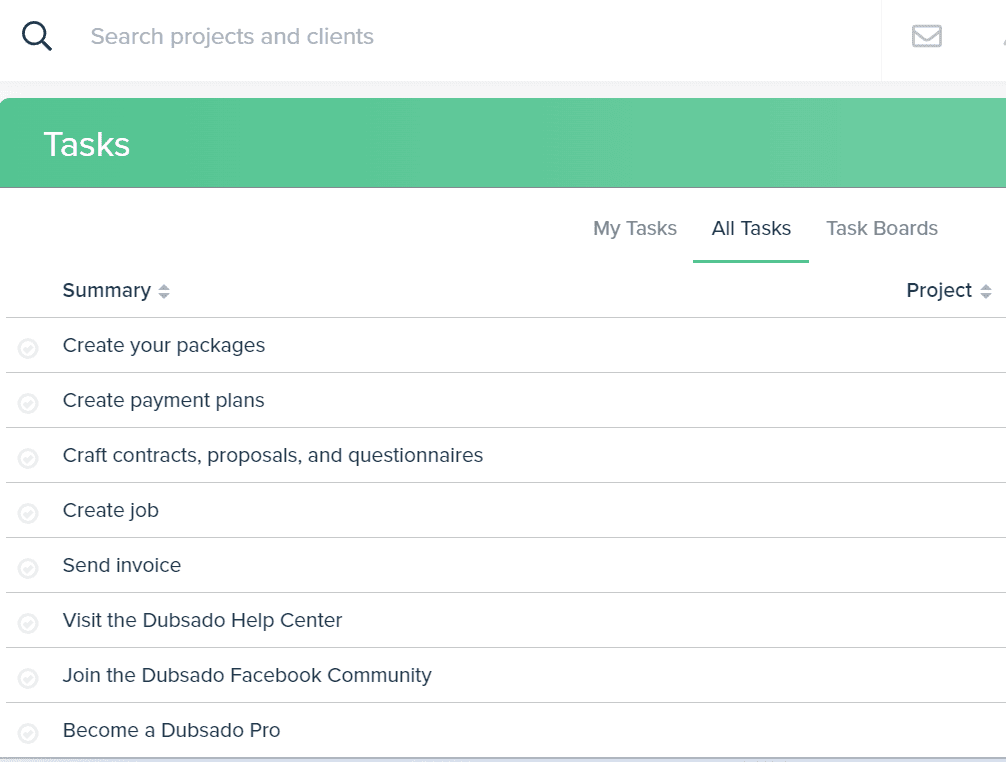Complete the 'Create job' task circle
1006x762 pixels.
click(29, 510)
